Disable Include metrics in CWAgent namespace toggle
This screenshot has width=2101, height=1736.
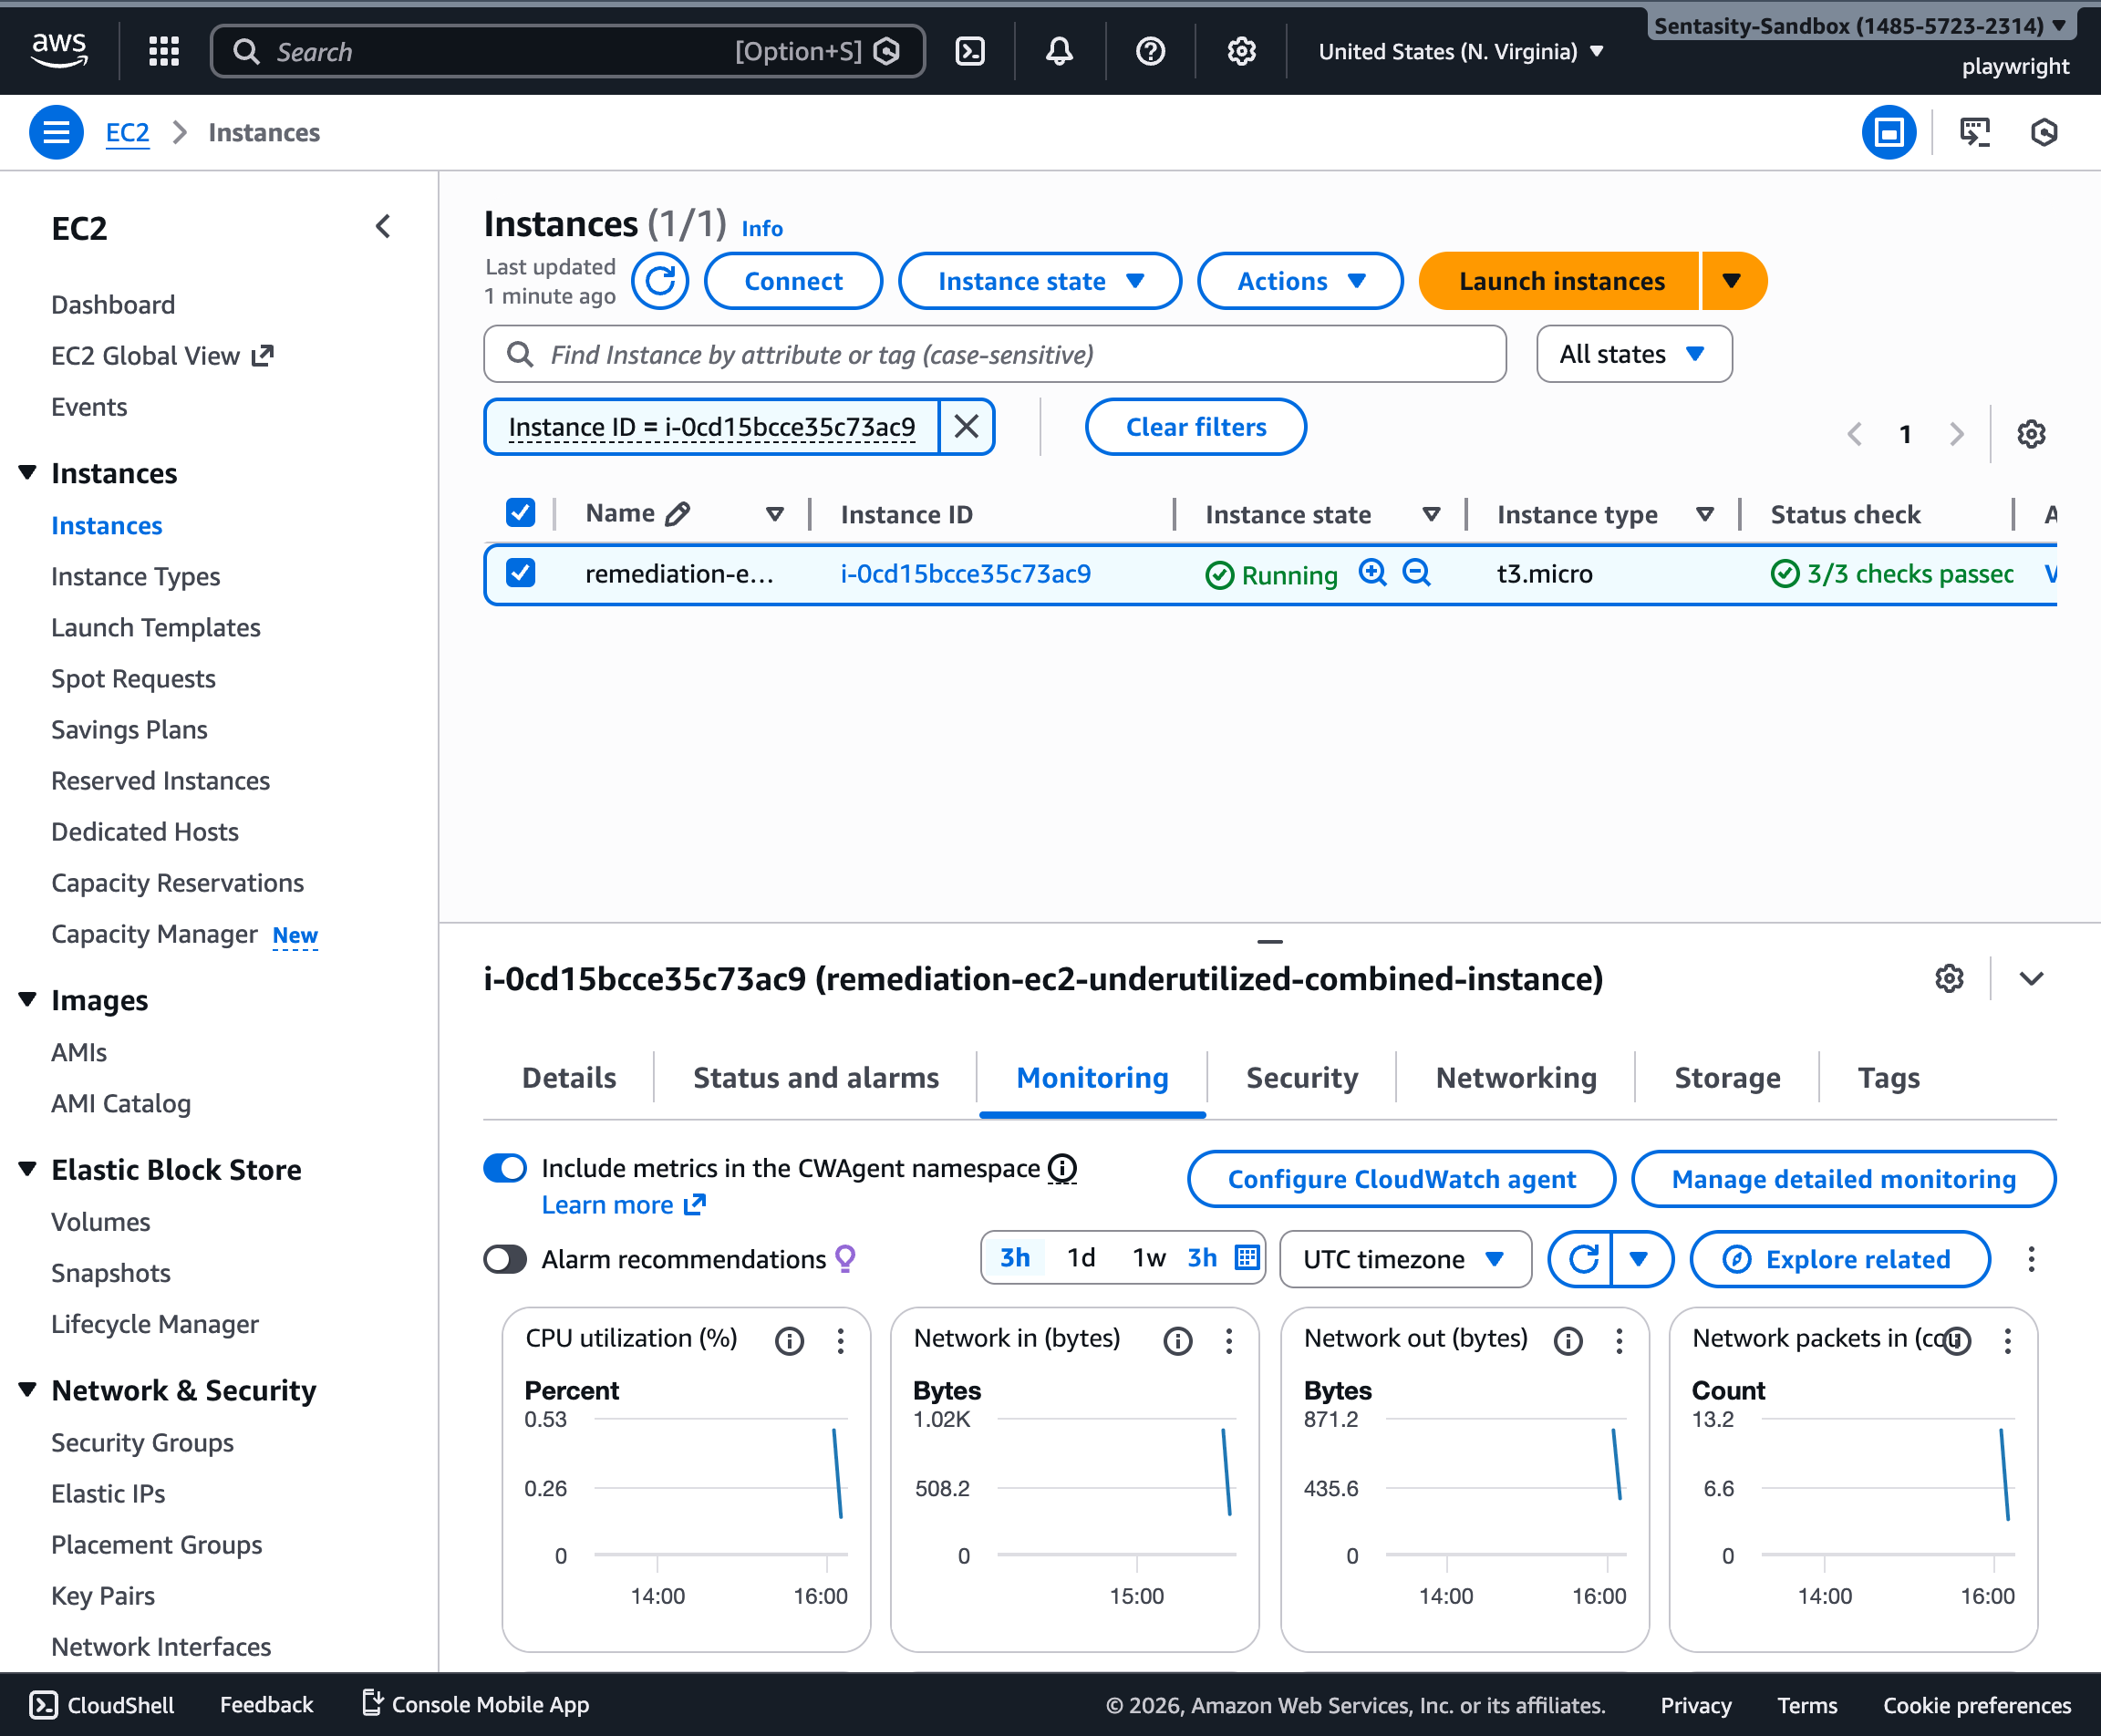tap(505, 1167)
